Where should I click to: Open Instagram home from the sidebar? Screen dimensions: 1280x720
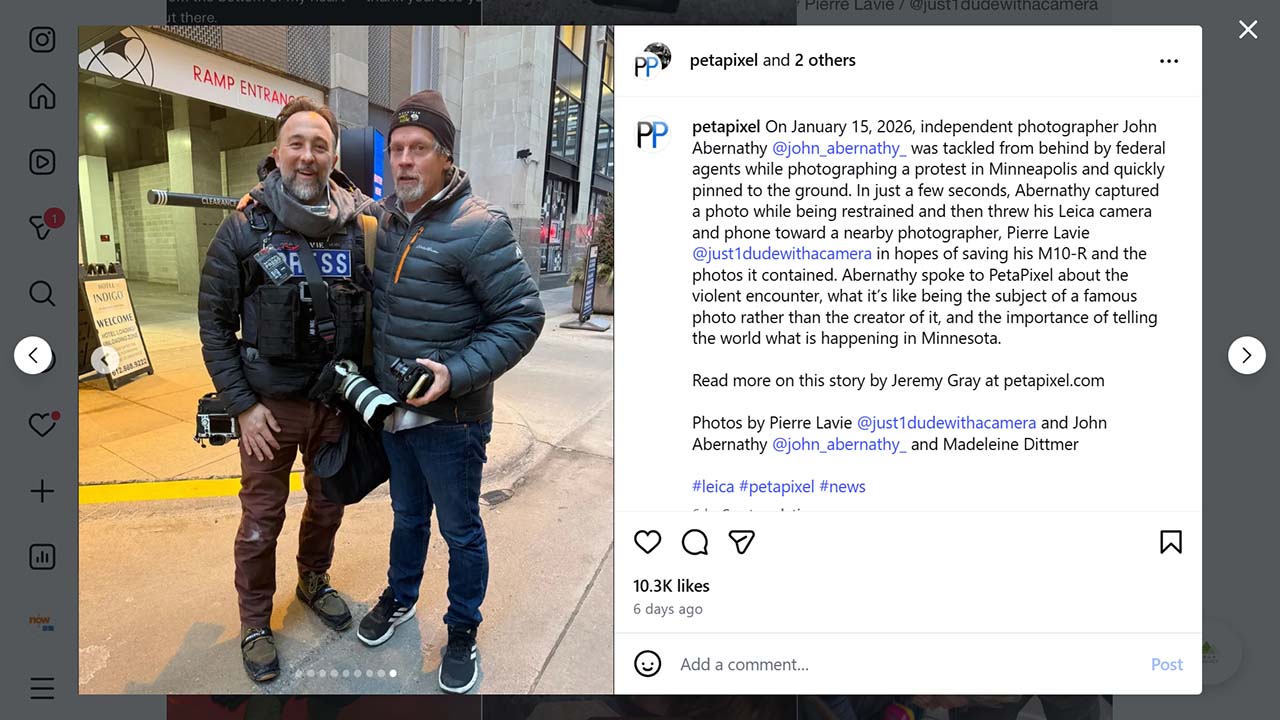[x=42, y=96]
